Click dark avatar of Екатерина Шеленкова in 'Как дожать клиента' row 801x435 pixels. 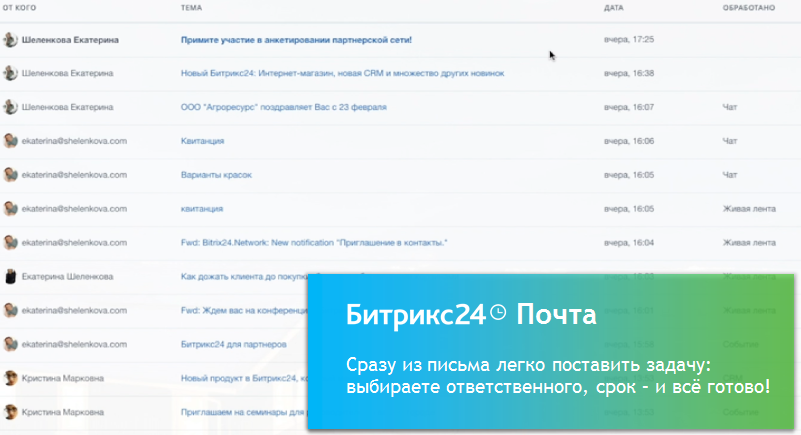tap(10, 277)
